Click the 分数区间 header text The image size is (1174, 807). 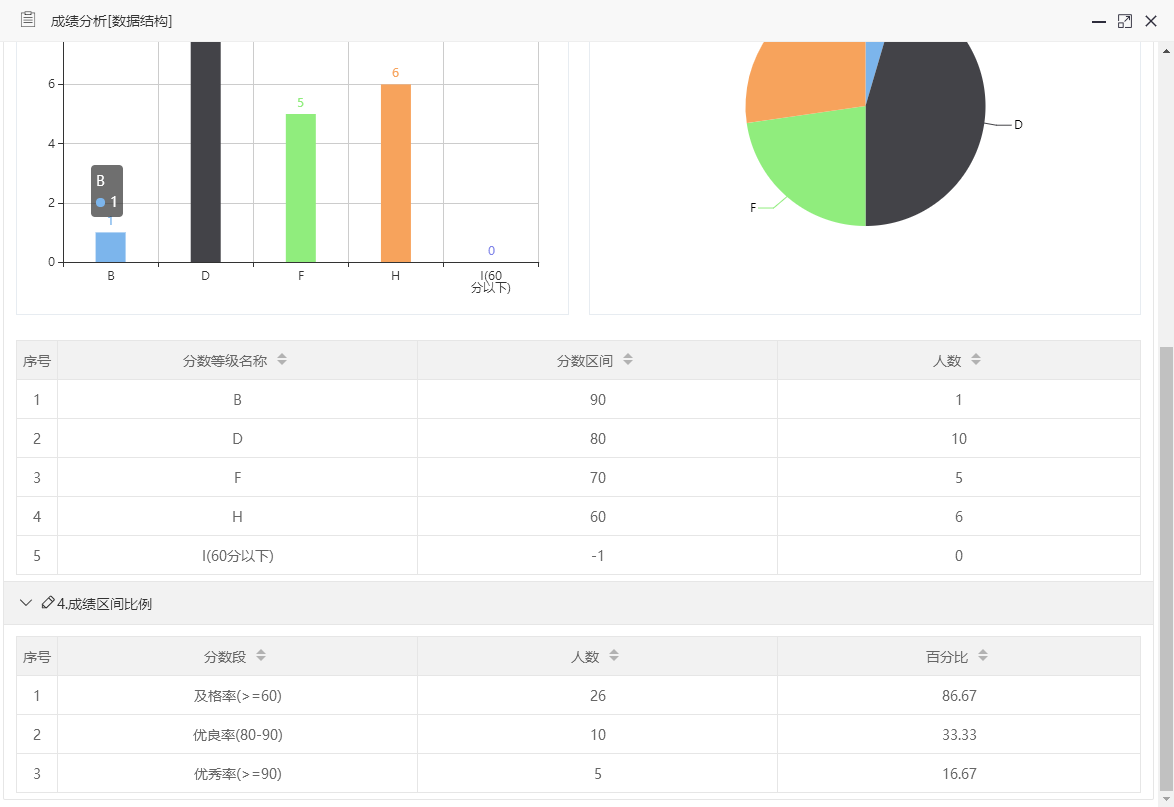click(585, 361)
